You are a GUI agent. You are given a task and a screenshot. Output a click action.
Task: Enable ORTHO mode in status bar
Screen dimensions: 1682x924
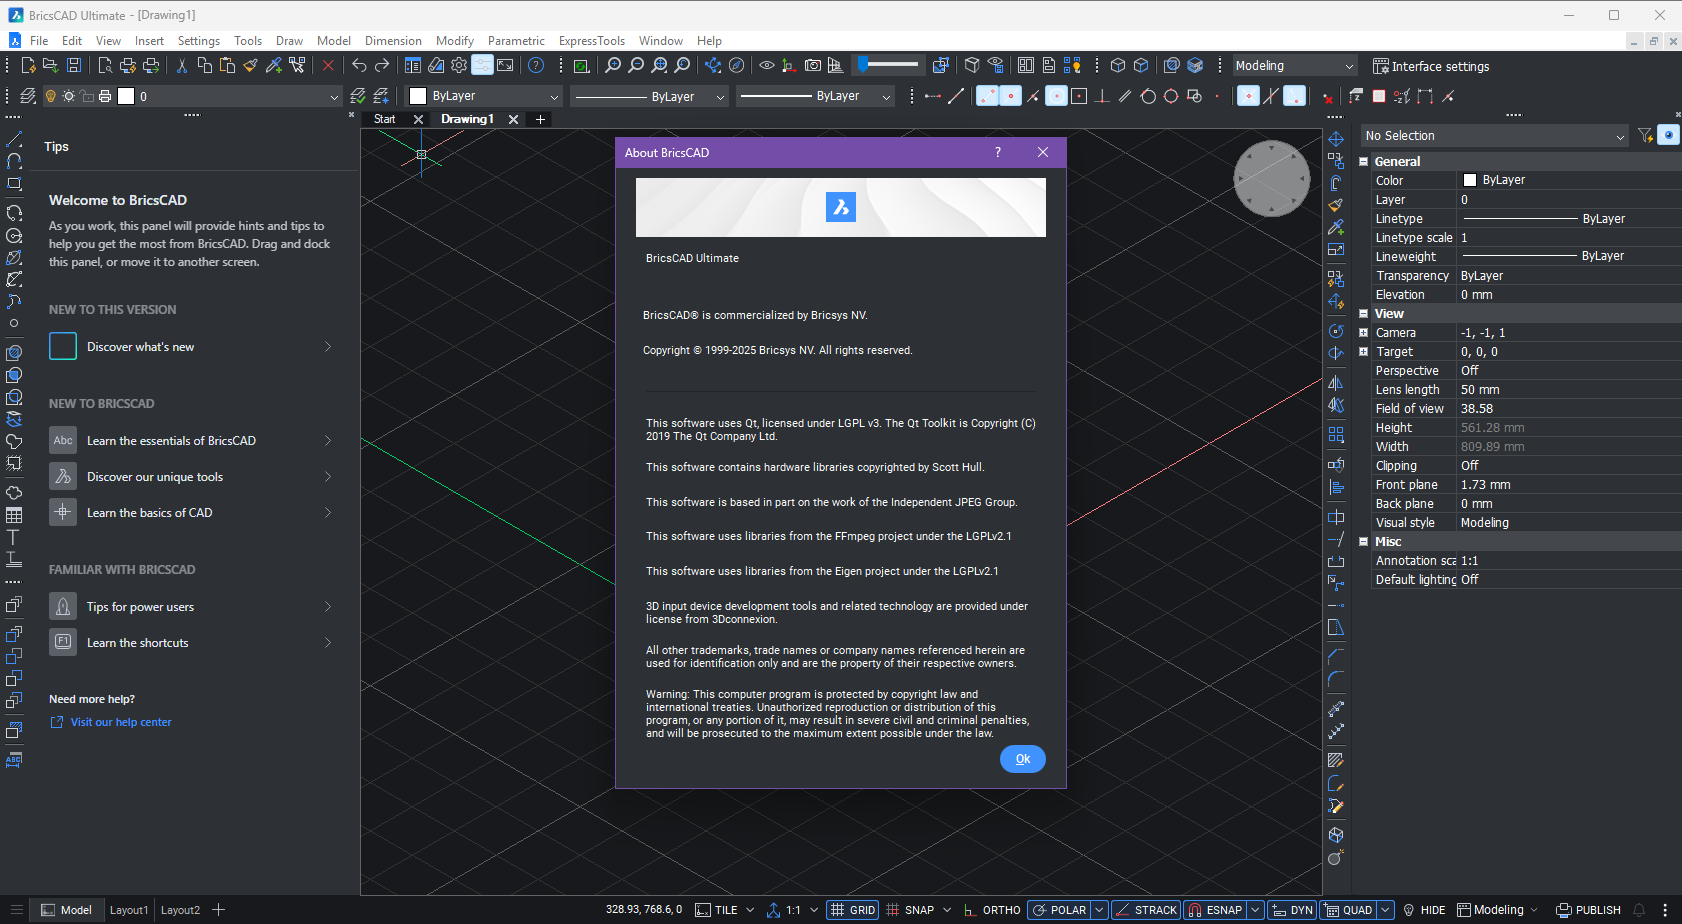(x=991, y=910)
